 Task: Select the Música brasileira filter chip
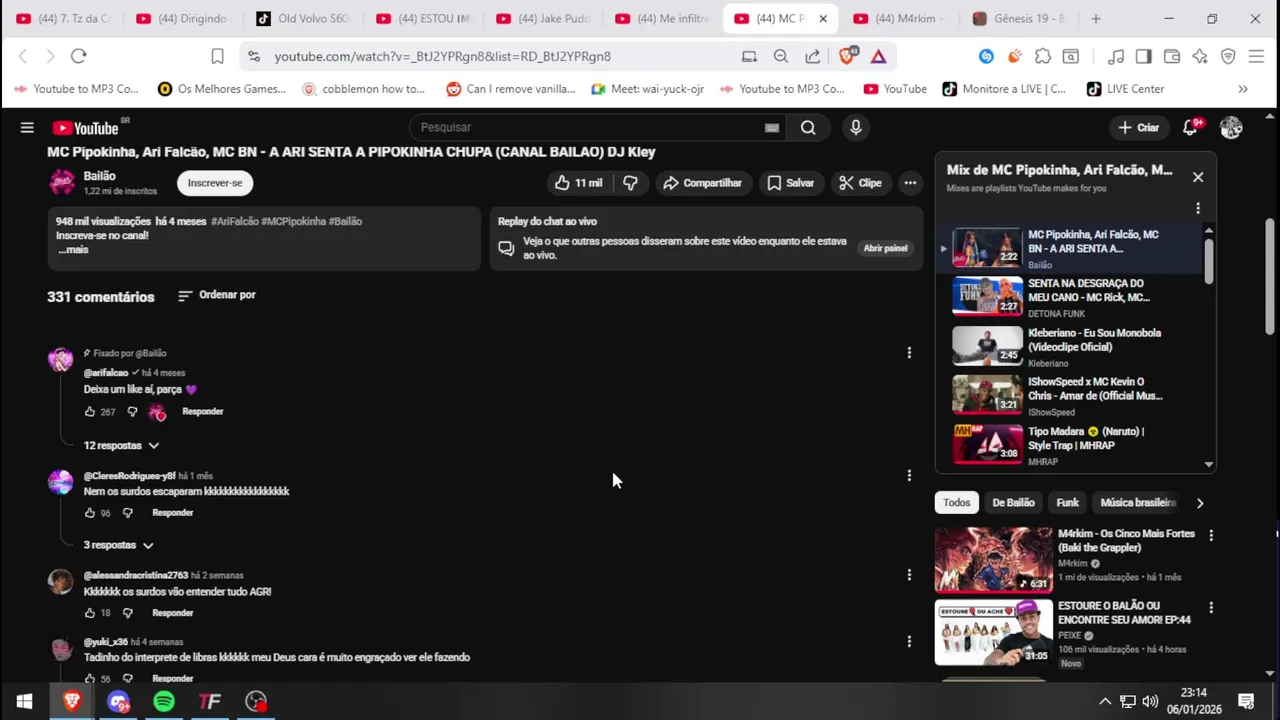(x=1138, y=503)
